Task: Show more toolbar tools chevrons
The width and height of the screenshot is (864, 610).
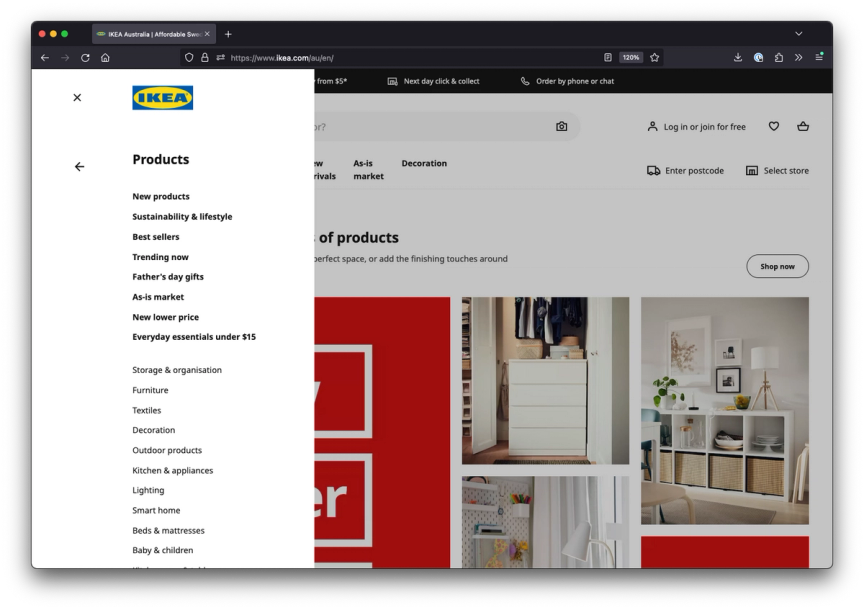Action: pos(798,57)
